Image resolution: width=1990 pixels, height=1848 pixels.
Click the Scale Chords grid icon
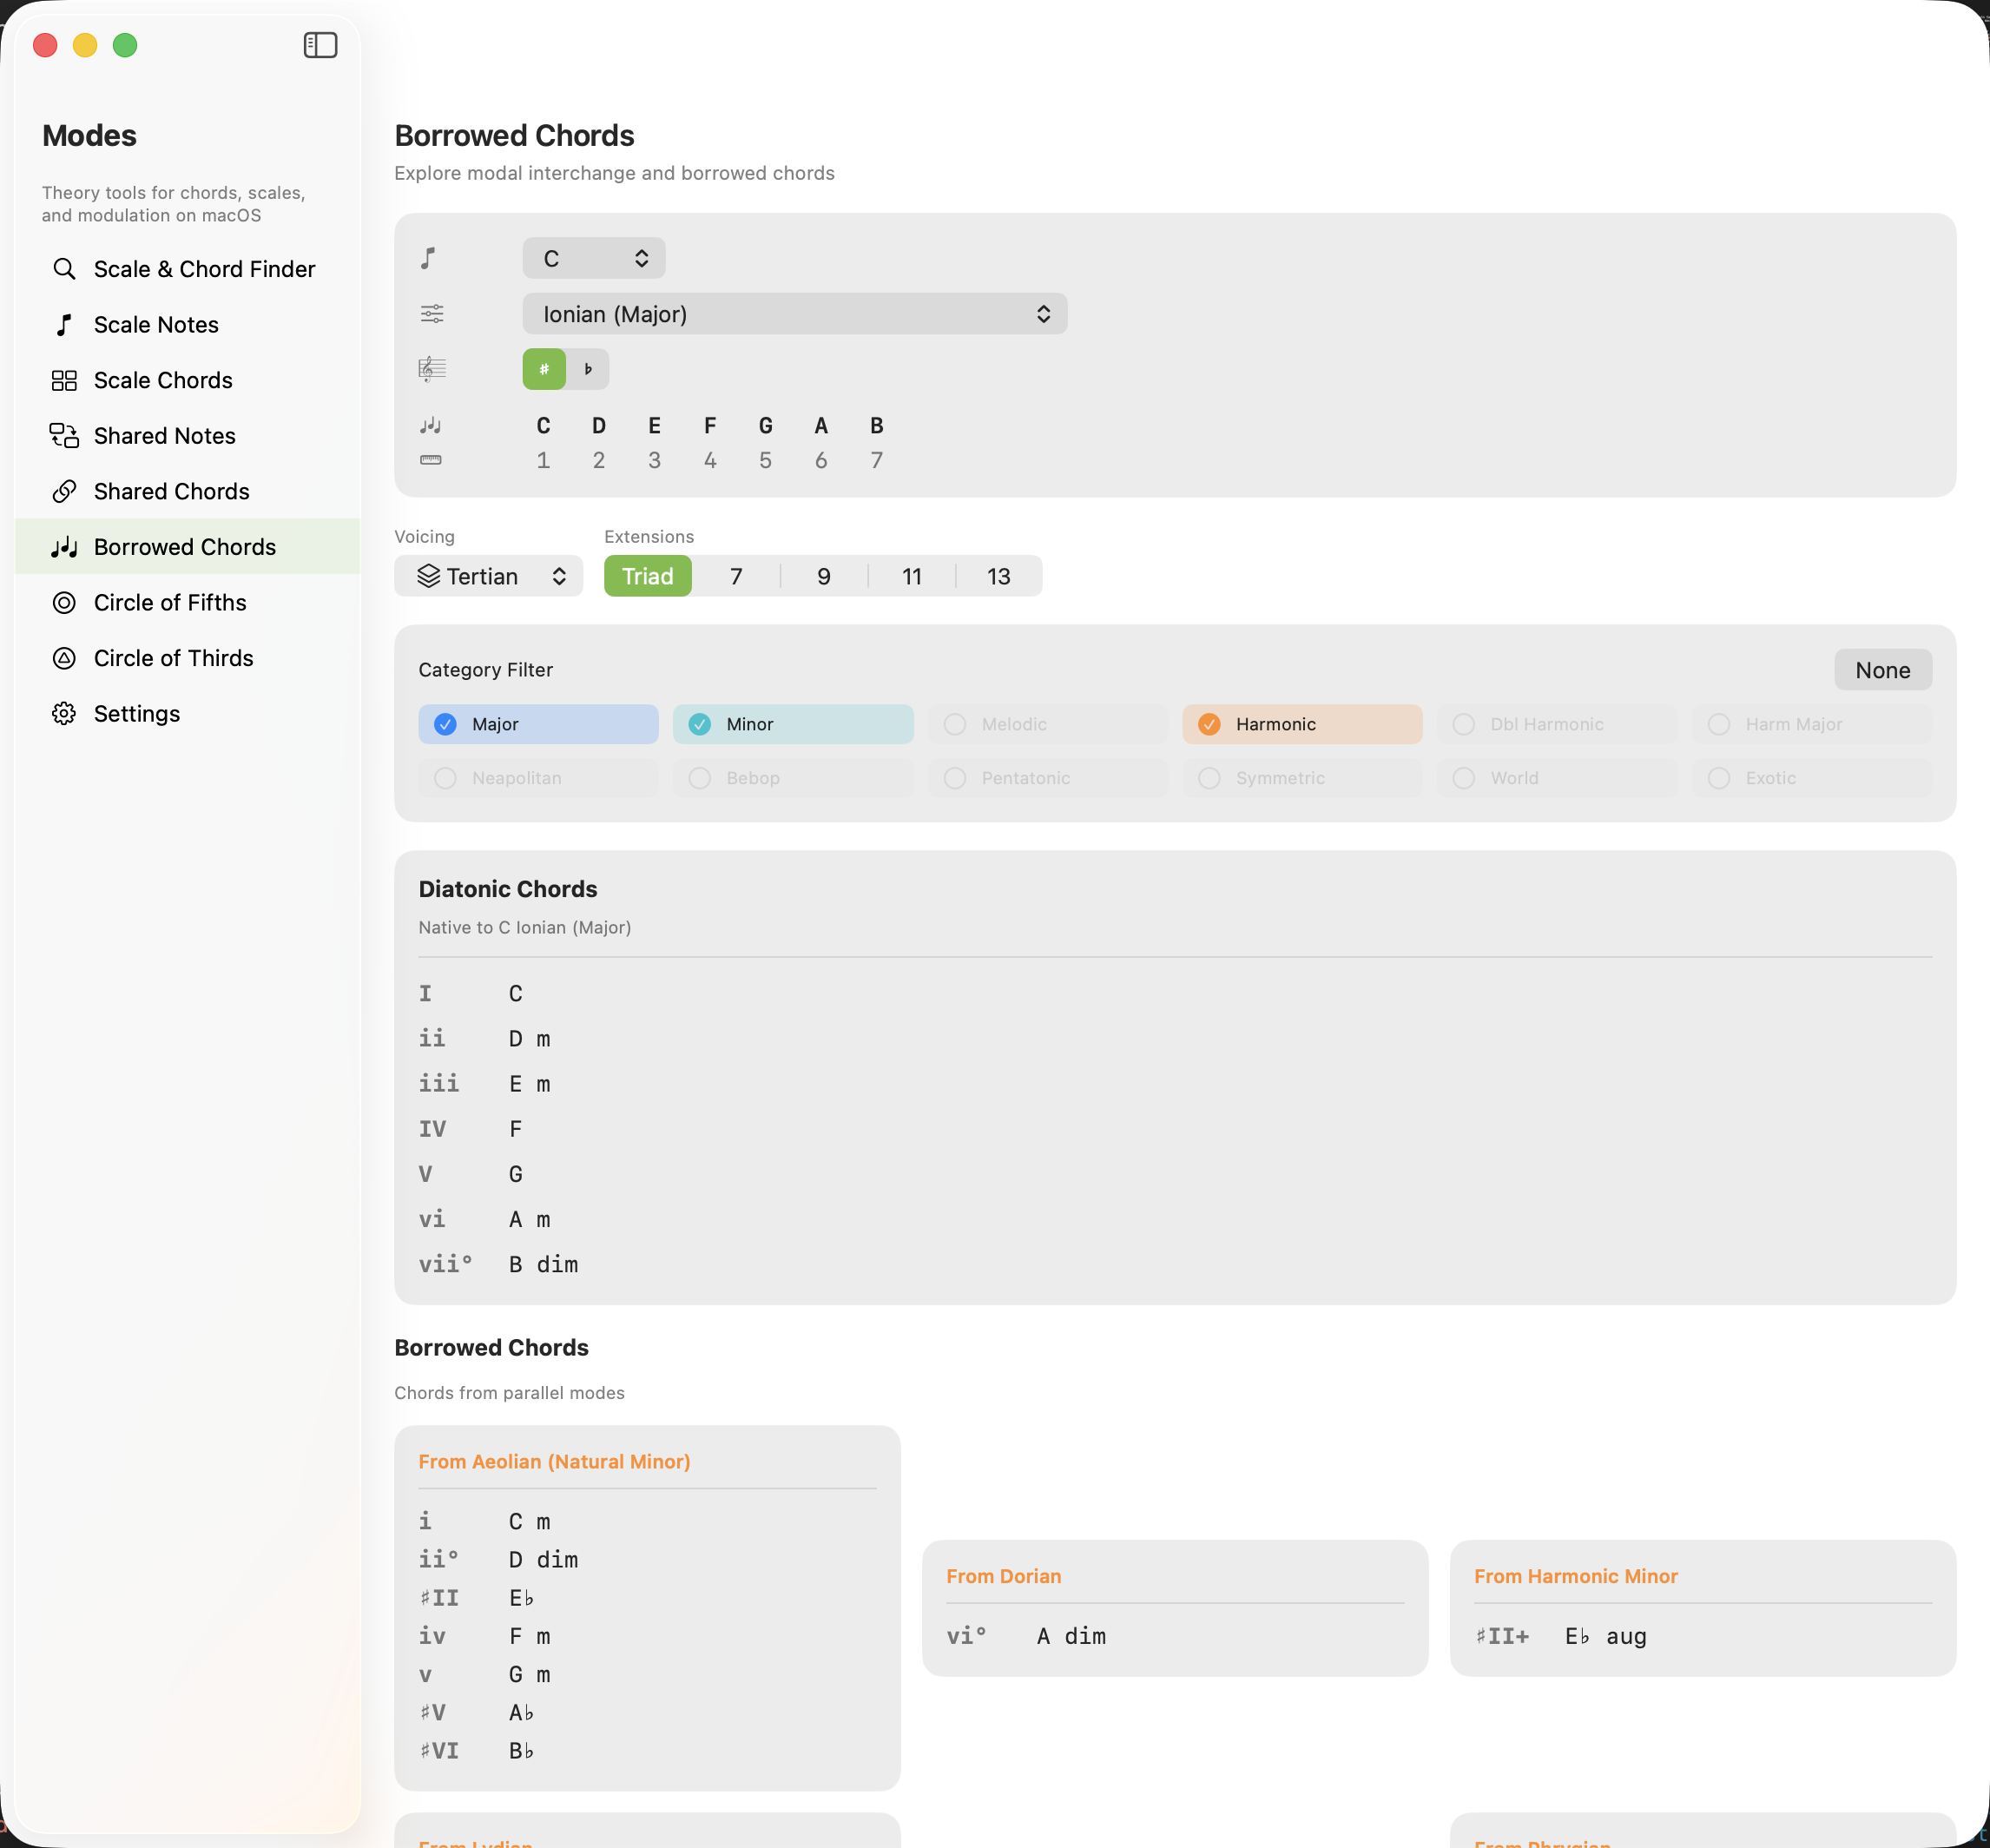(64, 380)
